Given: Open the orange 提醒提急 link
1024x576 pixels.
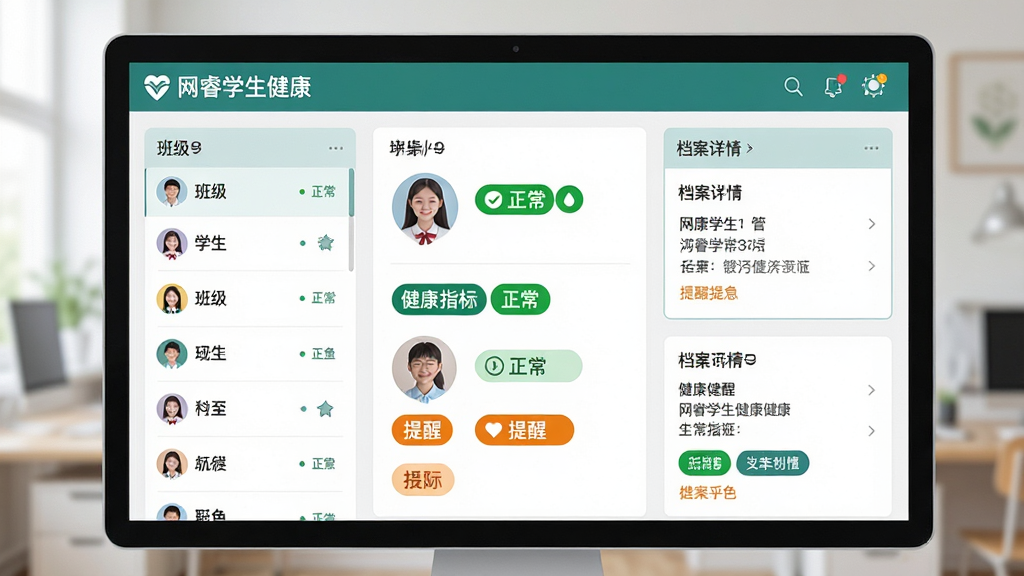Looking at the screenshot, I should coord(709,293).
